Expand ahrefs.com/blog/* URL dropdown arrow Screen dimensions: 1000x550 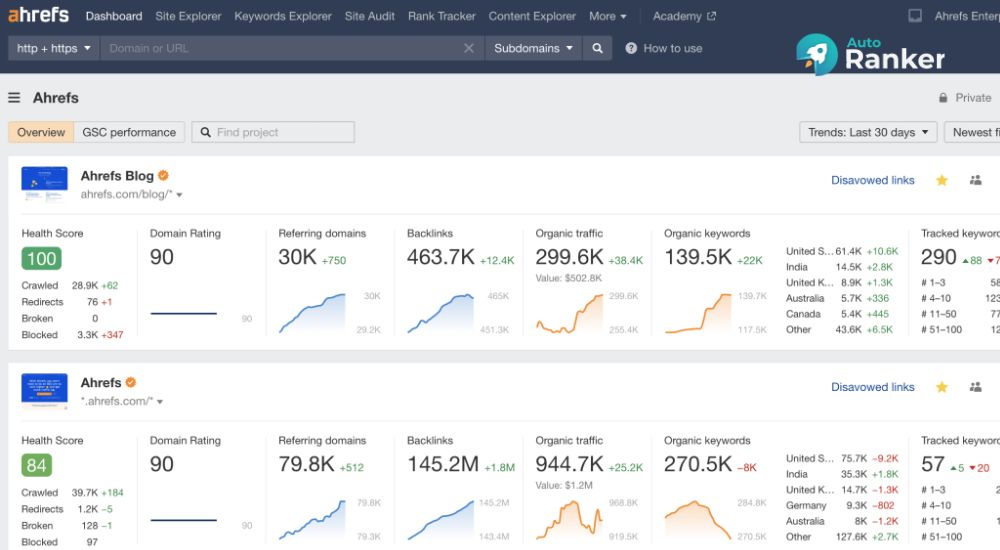179,195
